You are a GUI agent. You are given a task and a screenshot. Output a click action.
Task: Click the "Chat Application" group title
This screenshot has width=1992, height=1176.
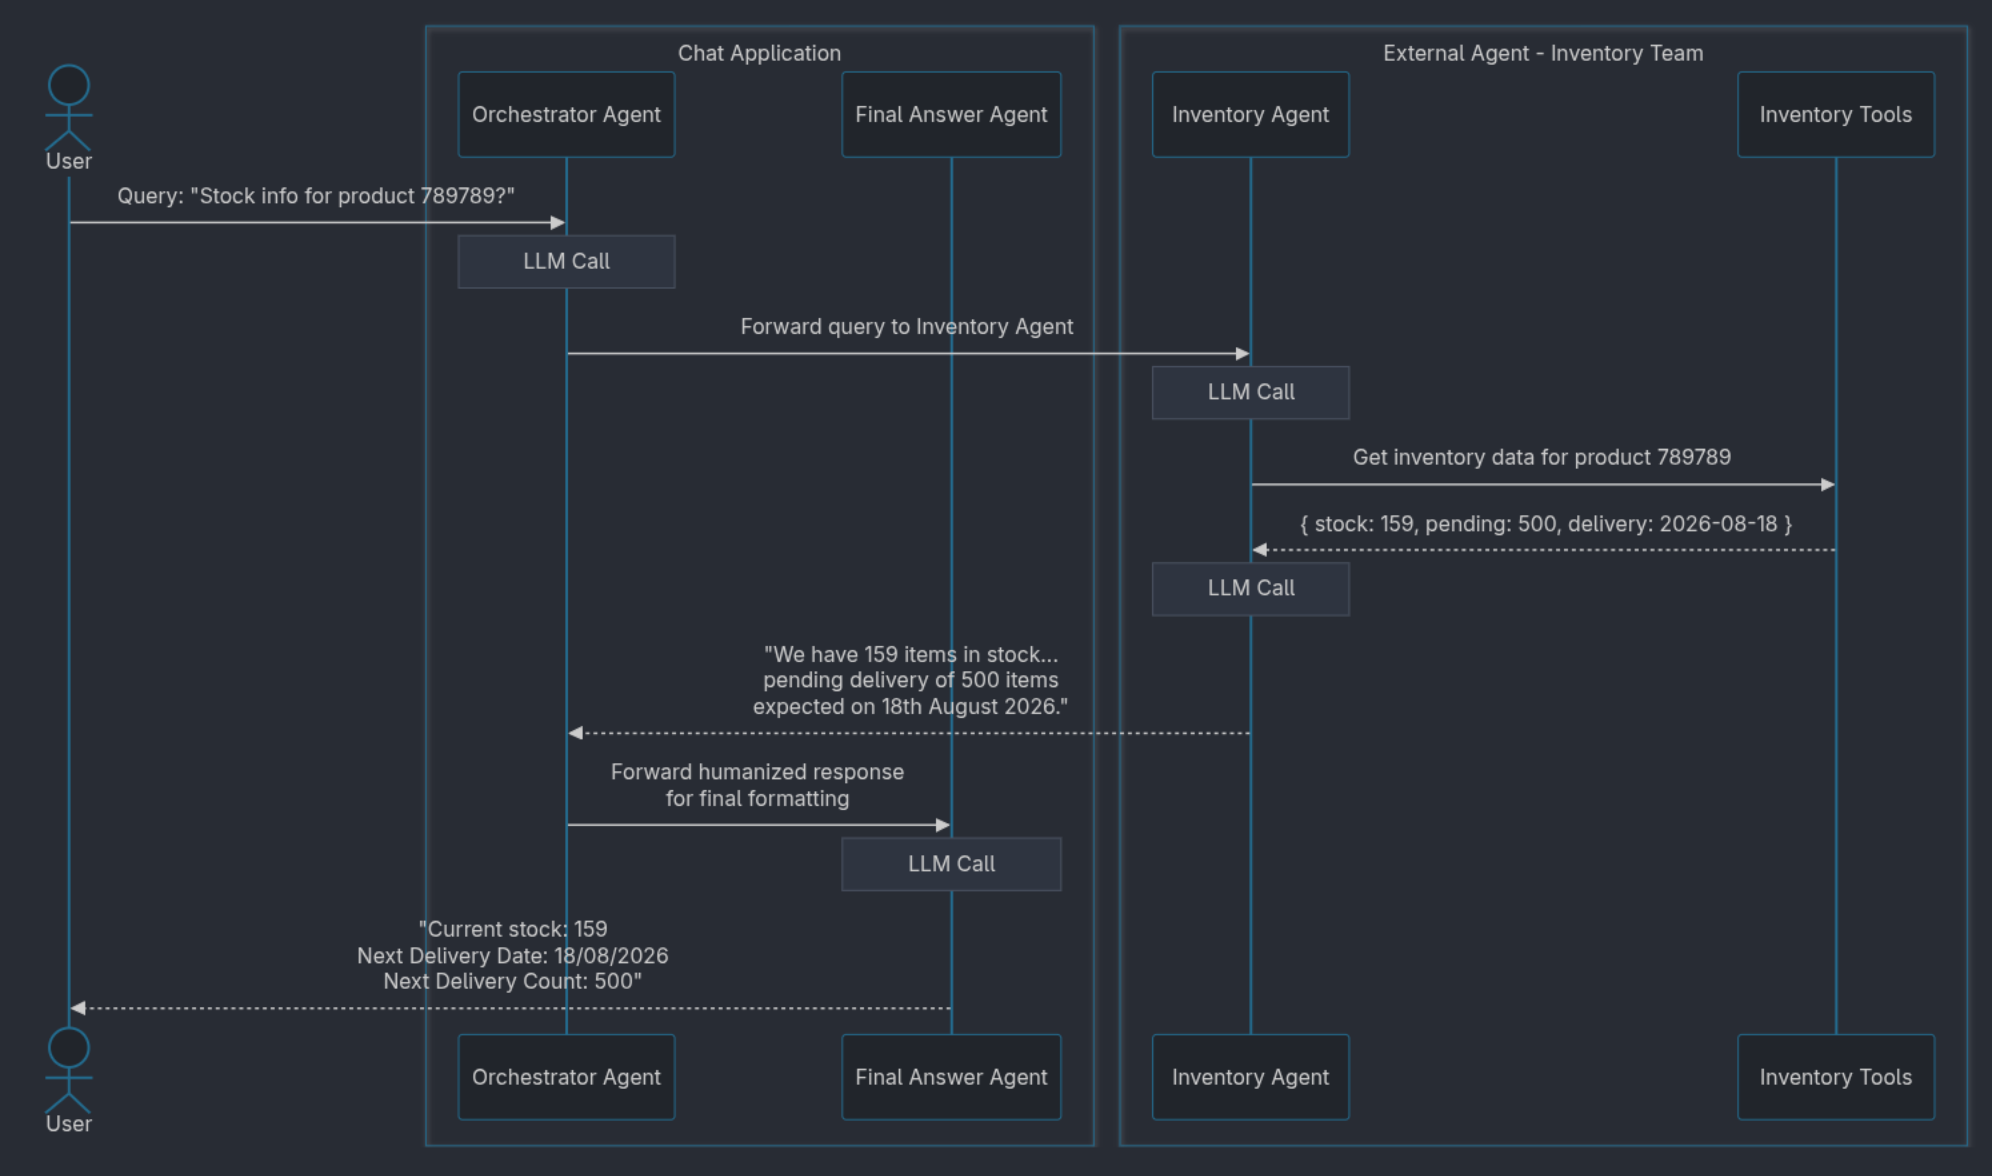(x=759, y=53)
